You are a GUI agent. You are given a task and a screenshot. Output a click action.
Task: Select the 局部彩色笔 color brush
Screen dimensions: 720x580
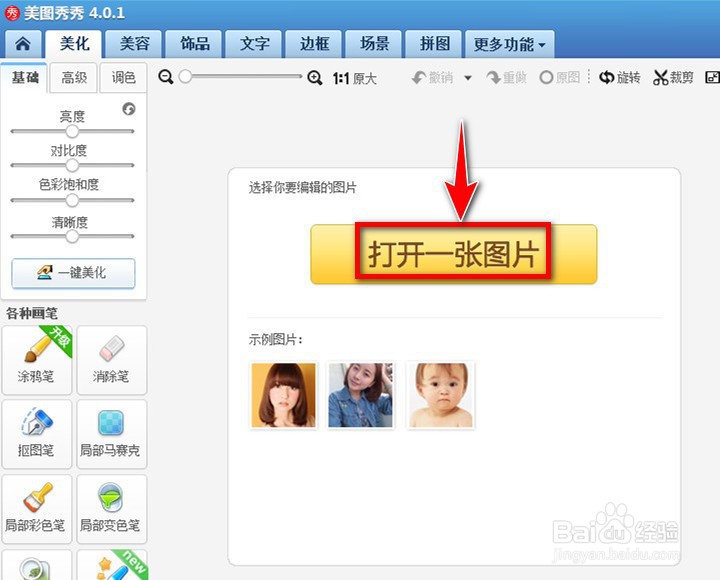tap(37, 509)
